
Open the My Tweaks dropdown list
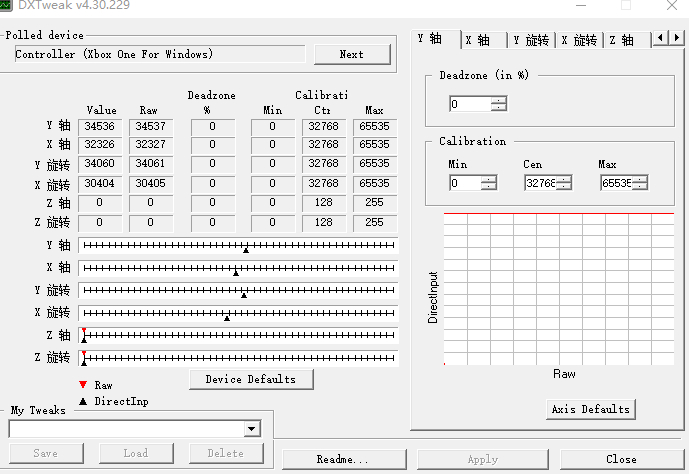252,429
